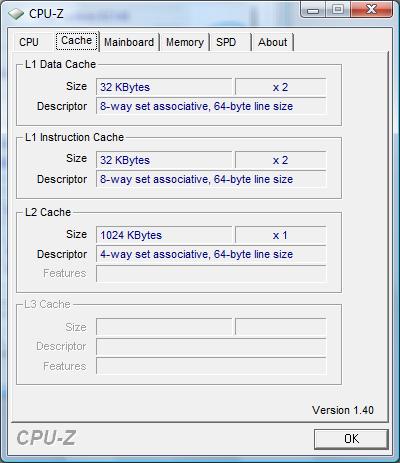The image size is (400, 463).
Task: Click the empty L2 Cache Features field
Action: [x=211, y=273]
